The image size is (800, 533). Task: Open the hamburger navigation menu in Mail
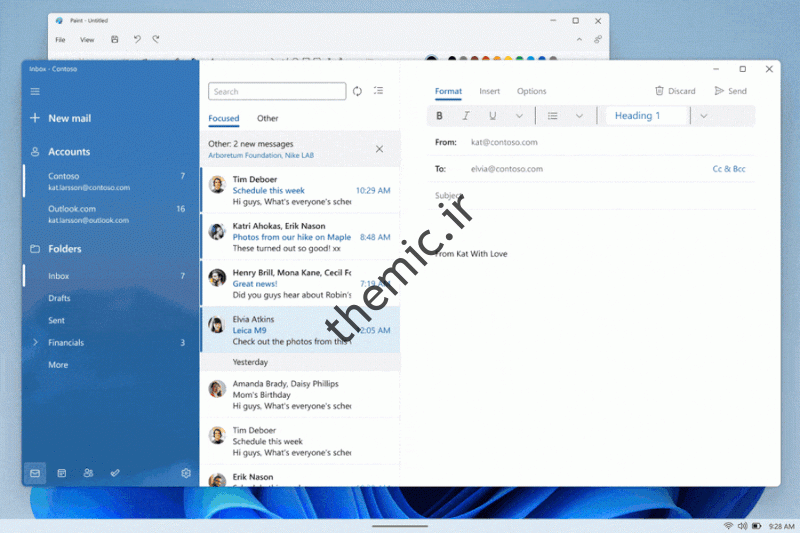(x=35, y=91)
